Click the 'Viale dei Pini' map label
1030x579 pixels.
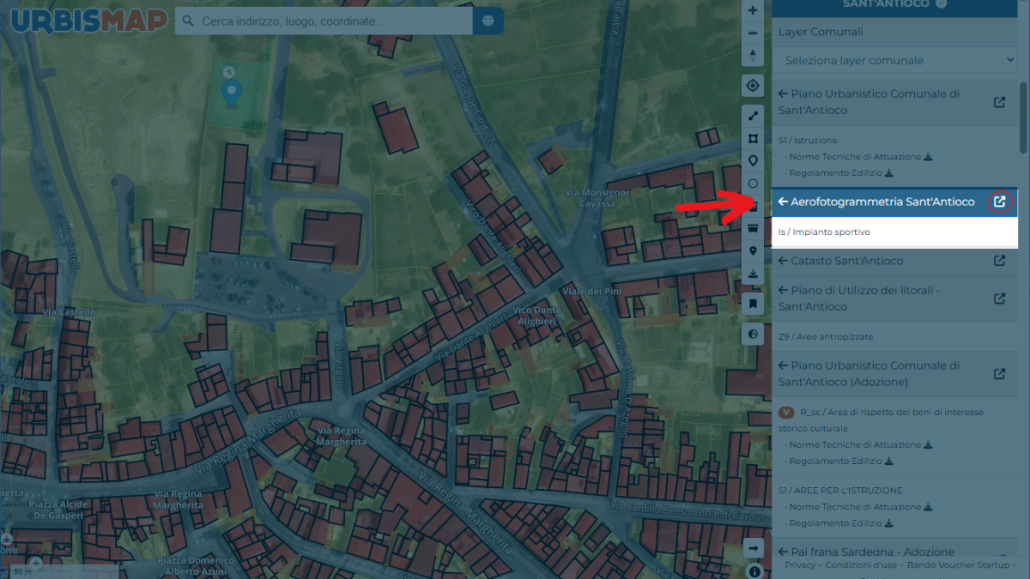point(591,291)
